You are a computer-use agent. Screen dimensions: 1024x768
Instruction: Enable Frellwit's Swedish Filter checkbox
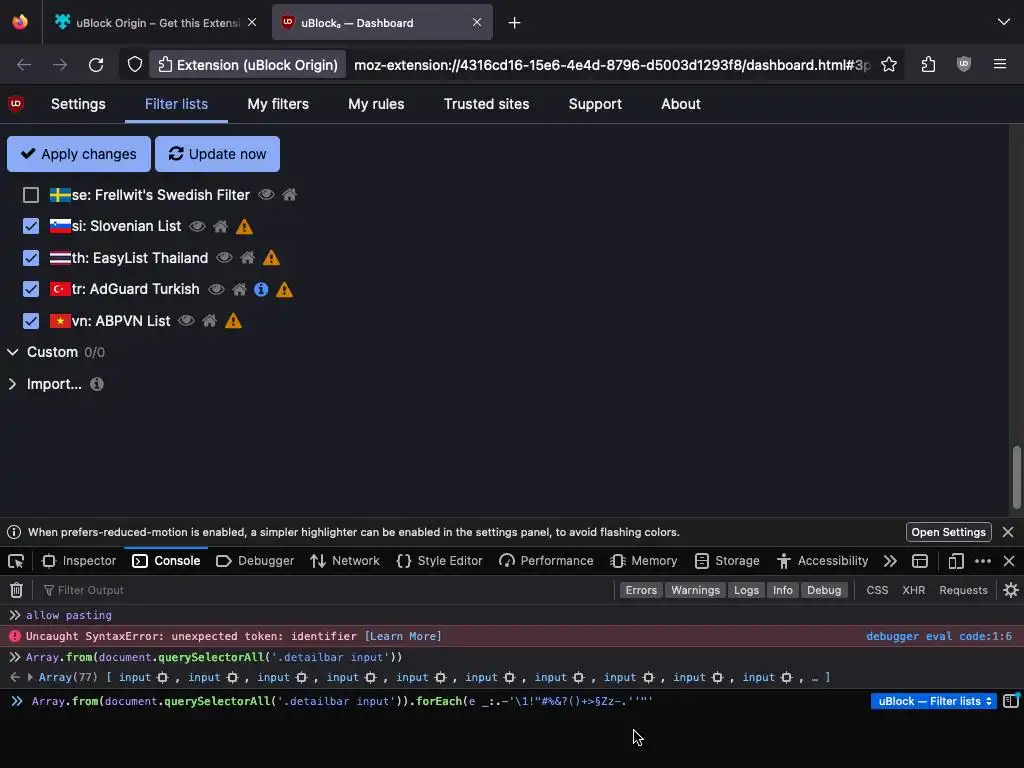click(x=31, y=195)
